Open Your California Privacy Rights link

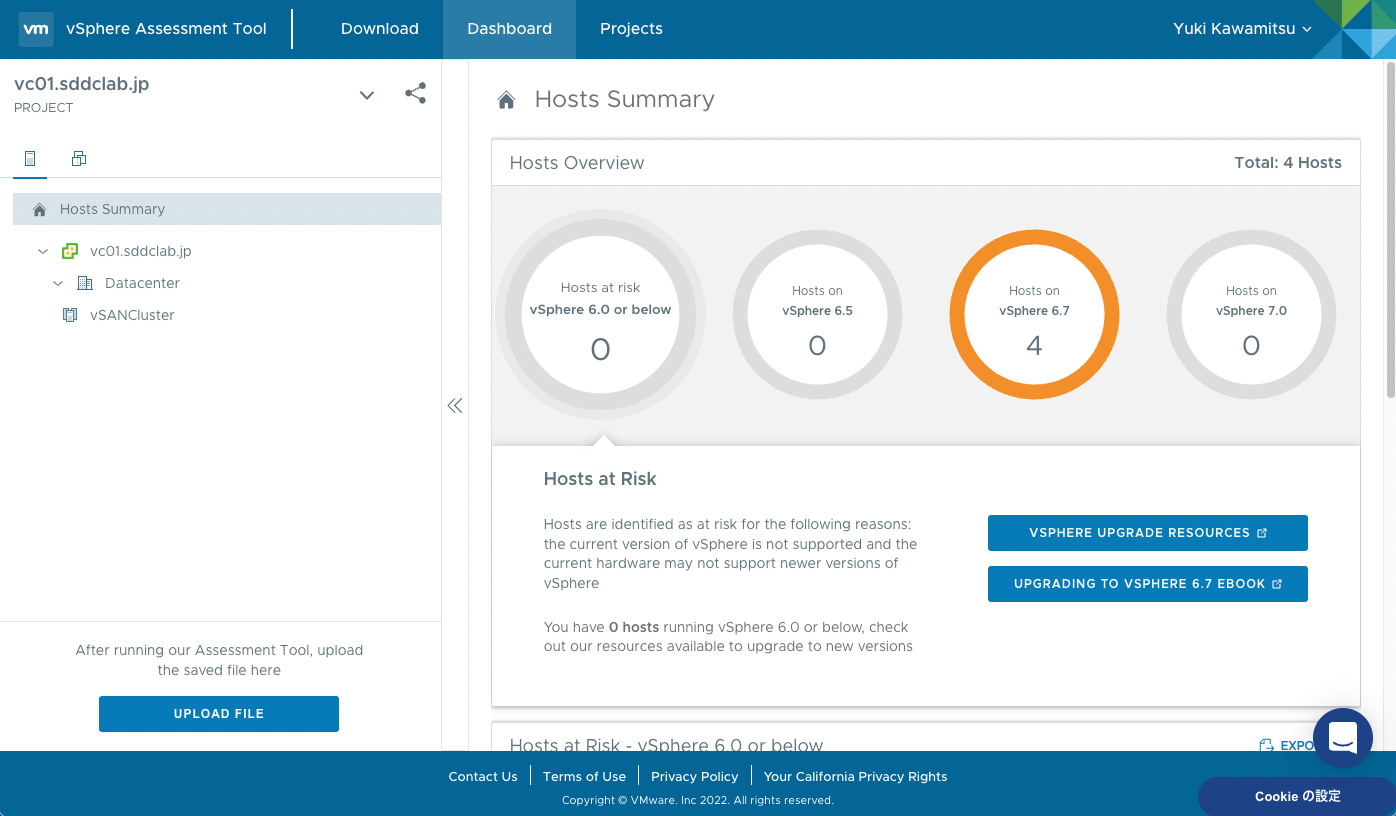[855, 777]
